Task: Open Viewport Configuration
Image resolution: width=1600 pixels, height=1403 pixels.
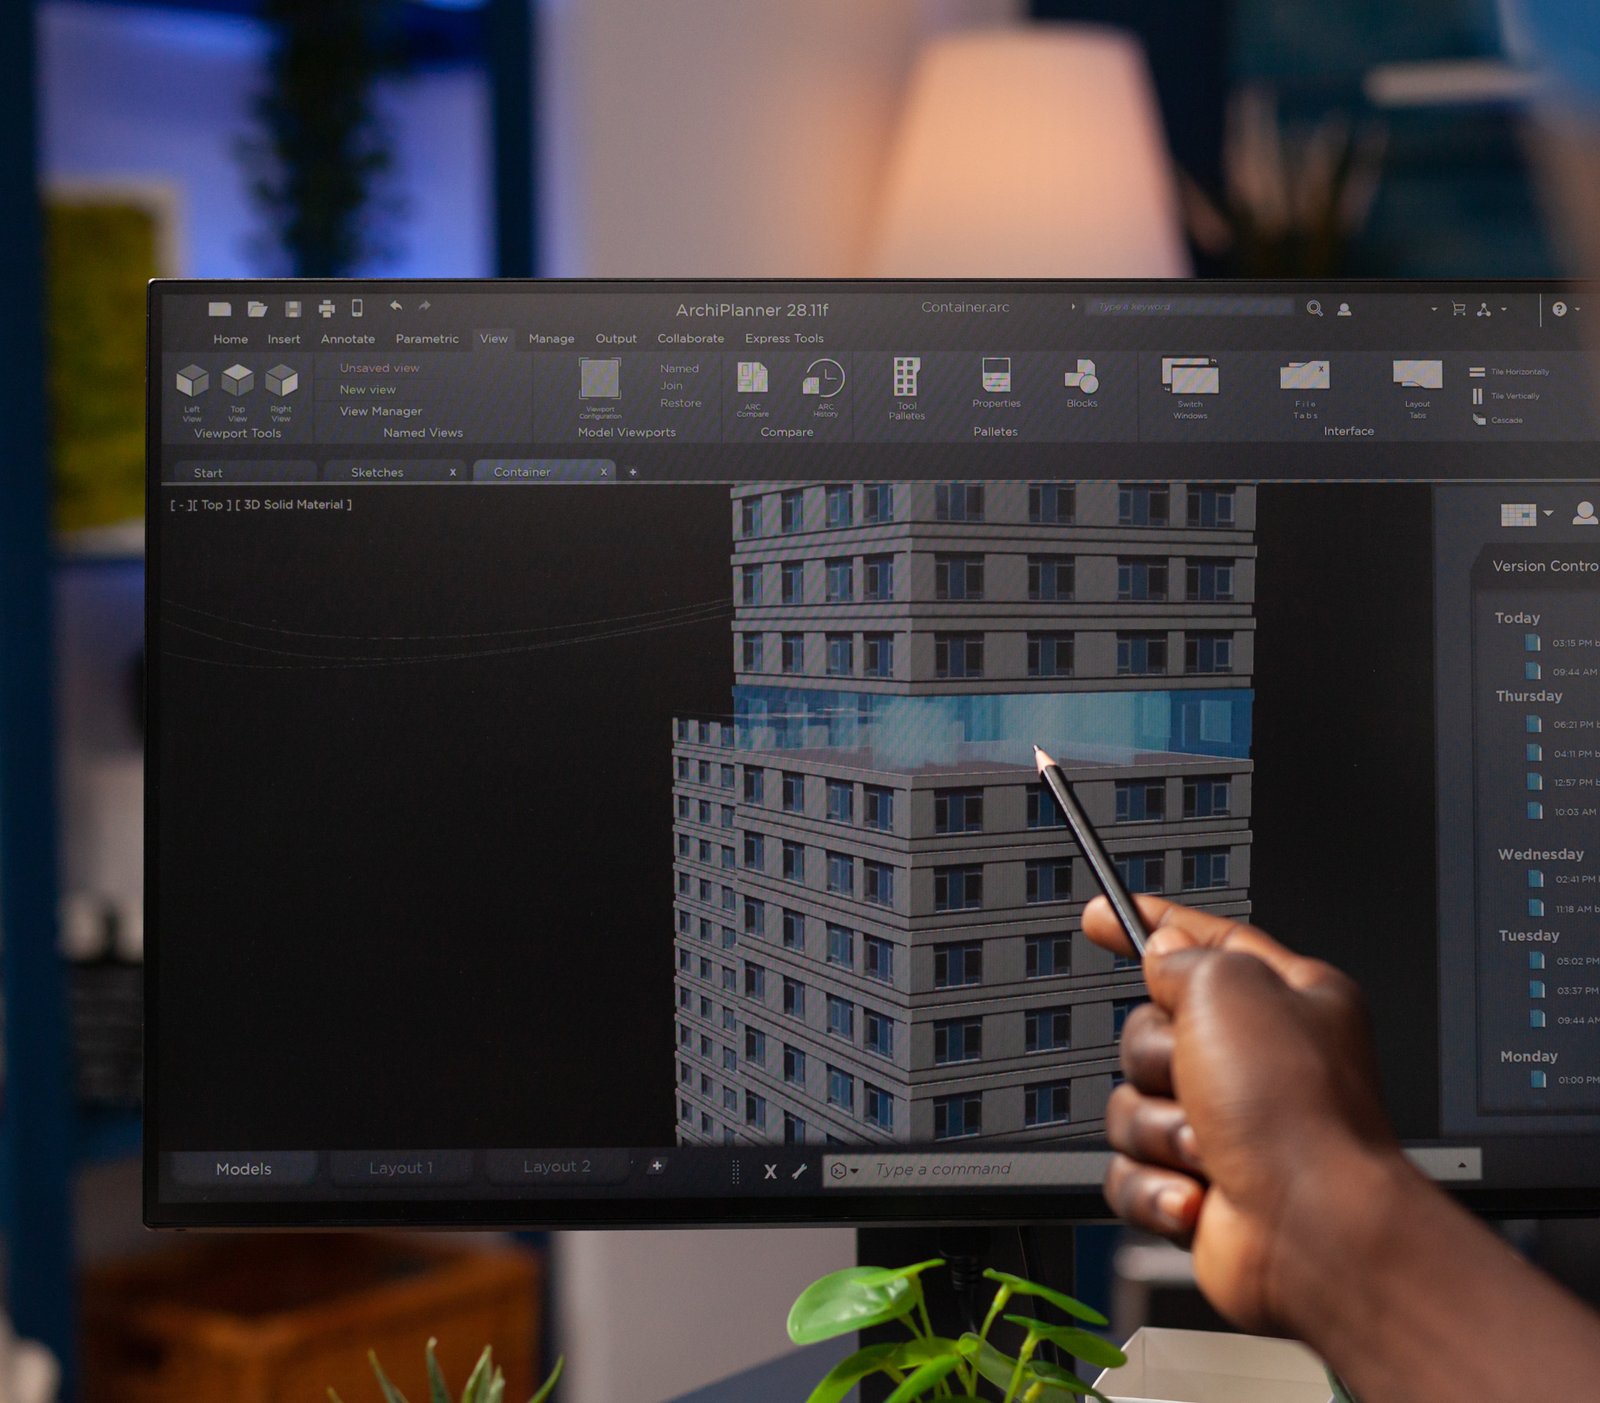Action: click(600, 380)
